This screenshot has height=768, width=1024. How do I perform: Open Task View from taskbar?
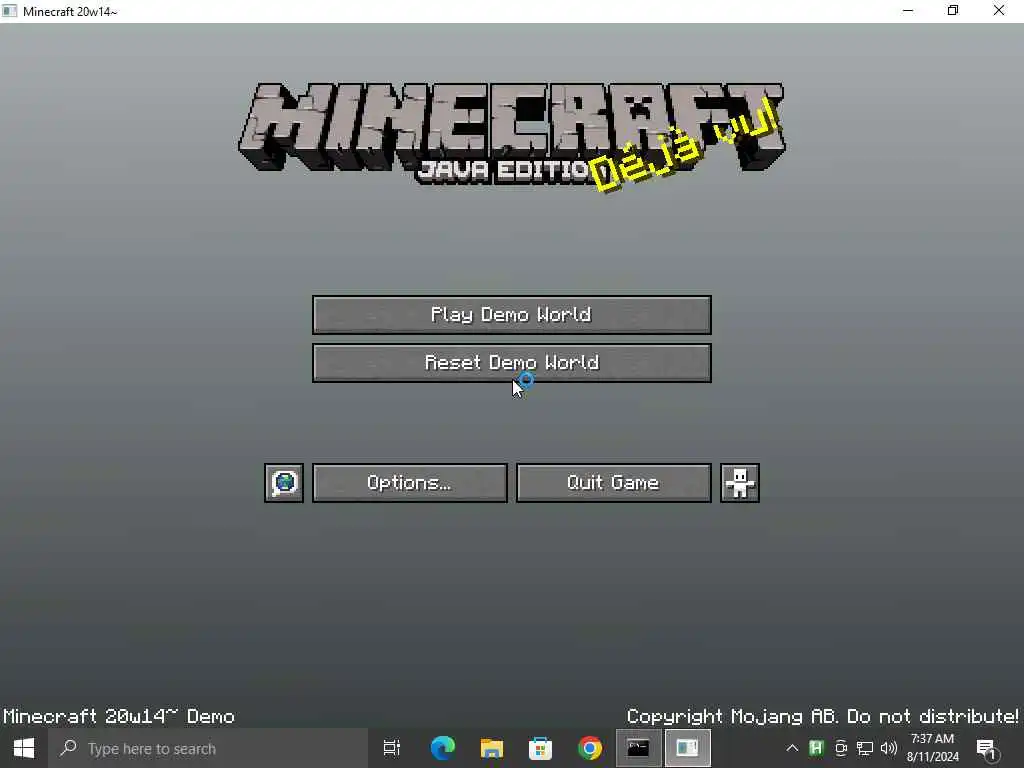click(x=392, y=748)
